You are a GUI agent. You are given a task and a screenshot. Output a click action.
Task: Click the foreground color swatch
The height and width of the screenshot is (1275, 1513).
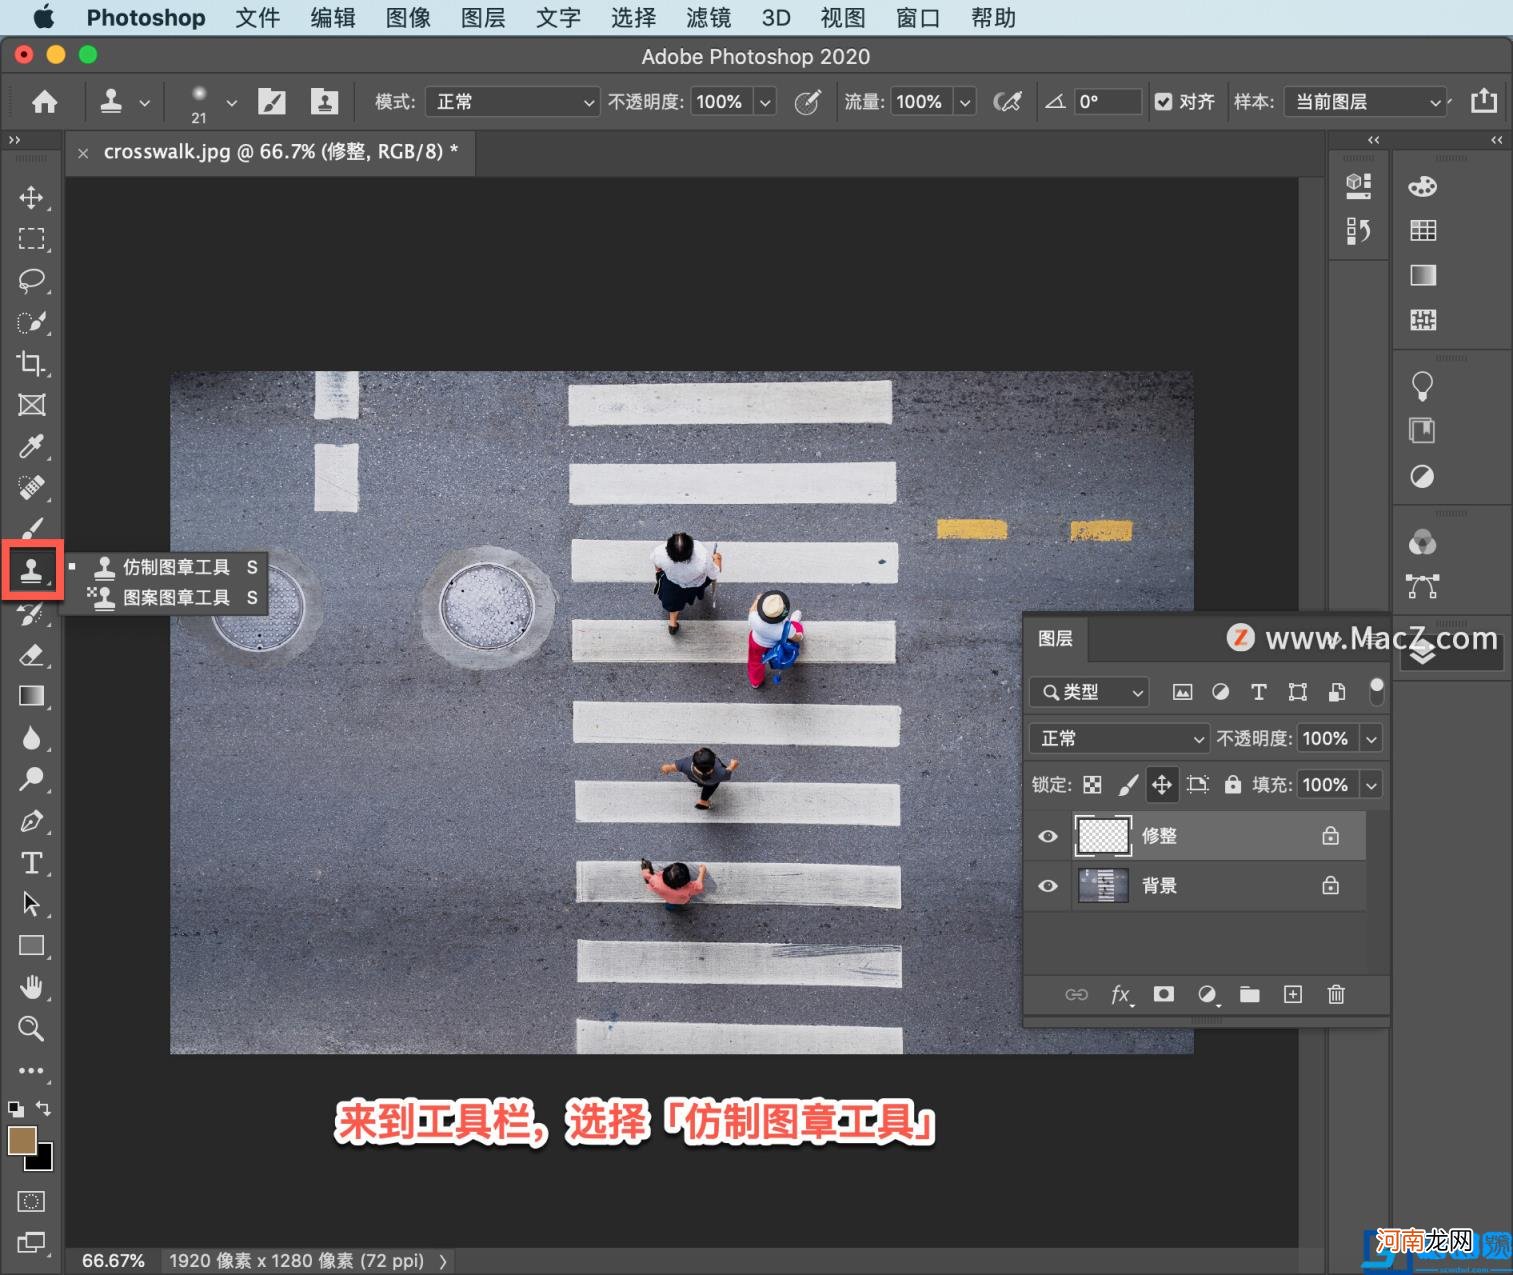coord(22,1140)
